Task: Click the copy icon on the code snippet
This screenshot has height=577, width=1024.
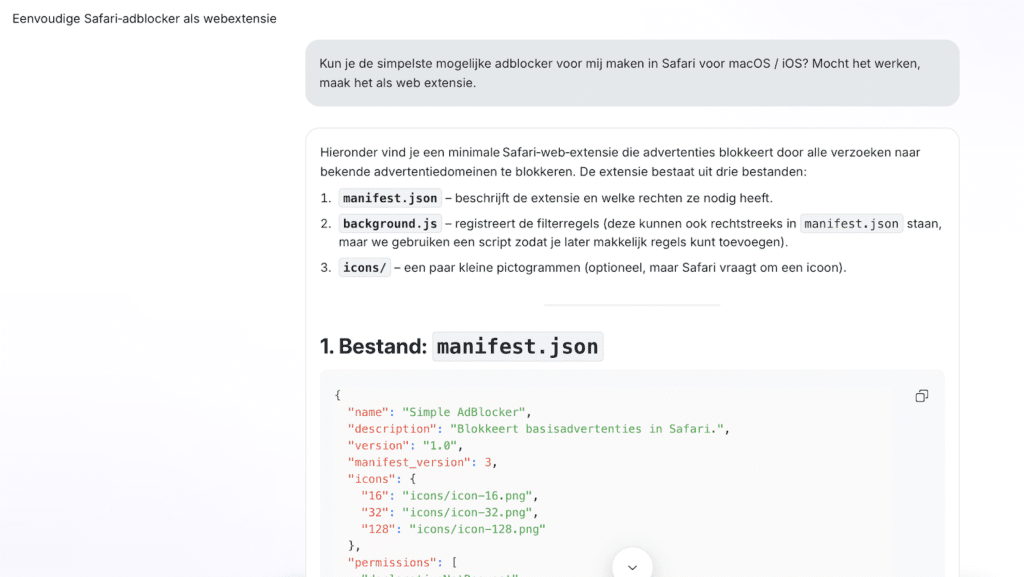Action: 921,396
